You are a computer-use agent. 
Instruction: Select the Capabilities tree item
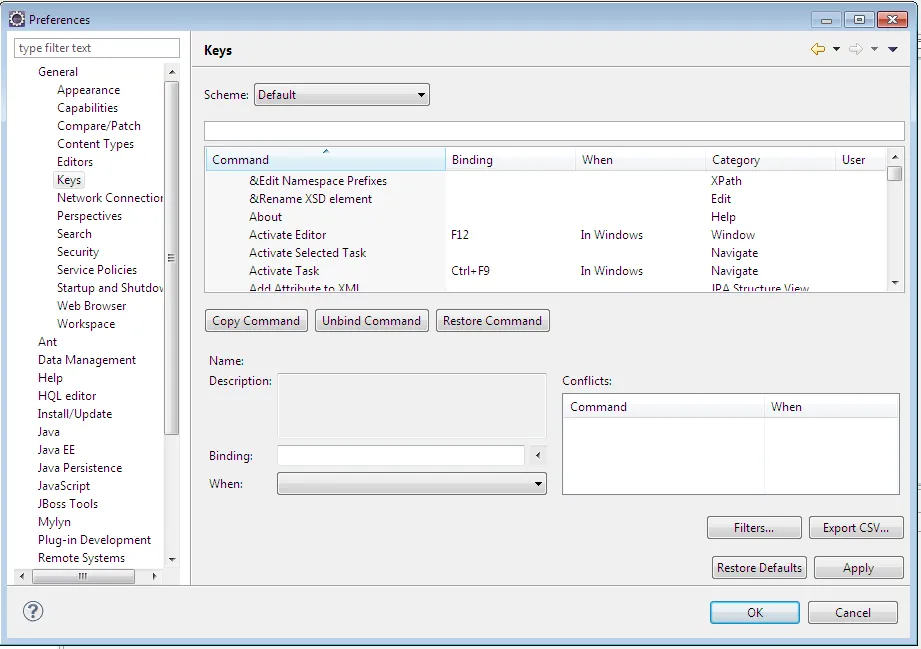coord(88,108)
